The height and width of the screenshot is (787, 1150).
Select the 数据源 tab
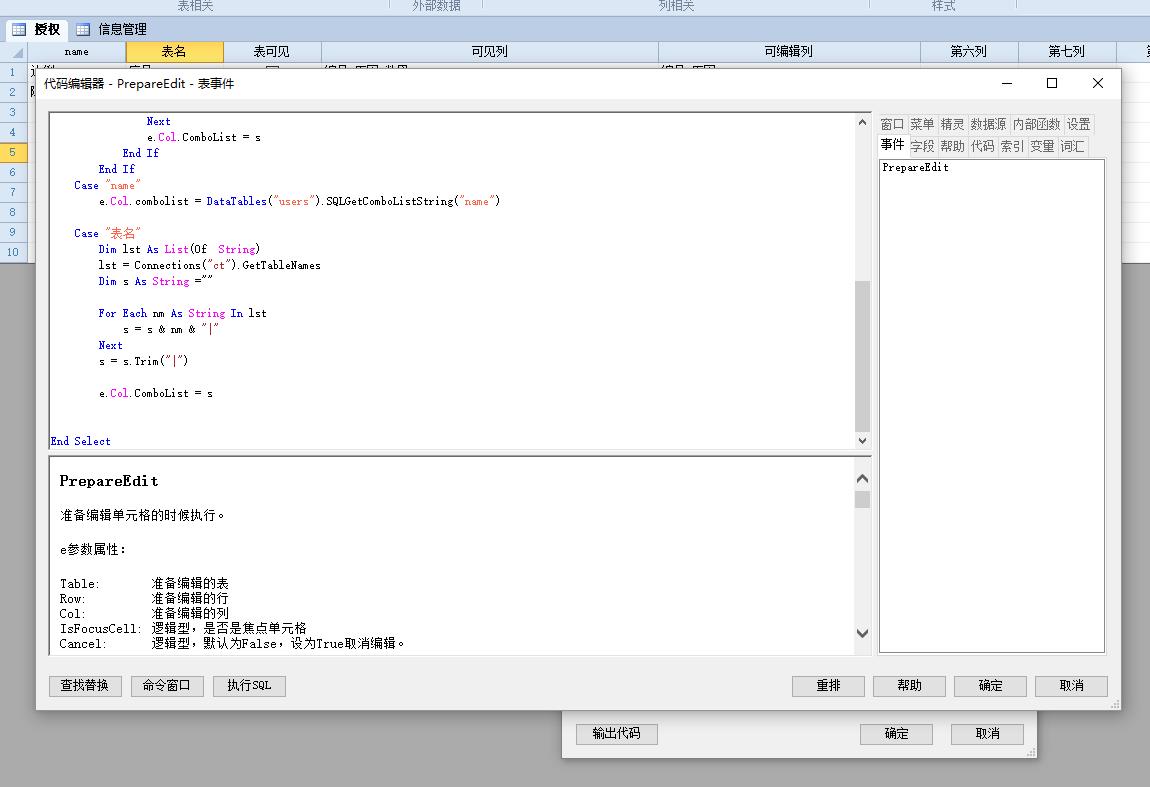pyautogui.click(x=988, y=124)
